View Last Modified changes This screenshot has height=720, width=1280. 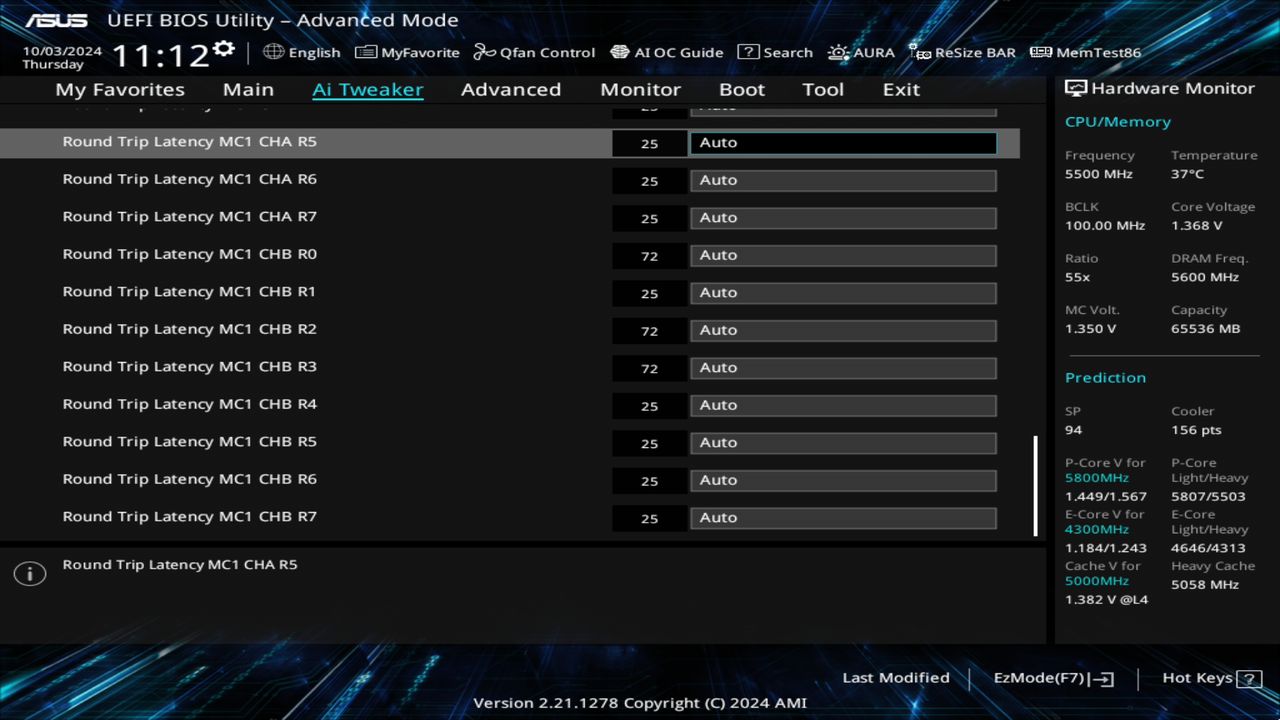[896, 678]
